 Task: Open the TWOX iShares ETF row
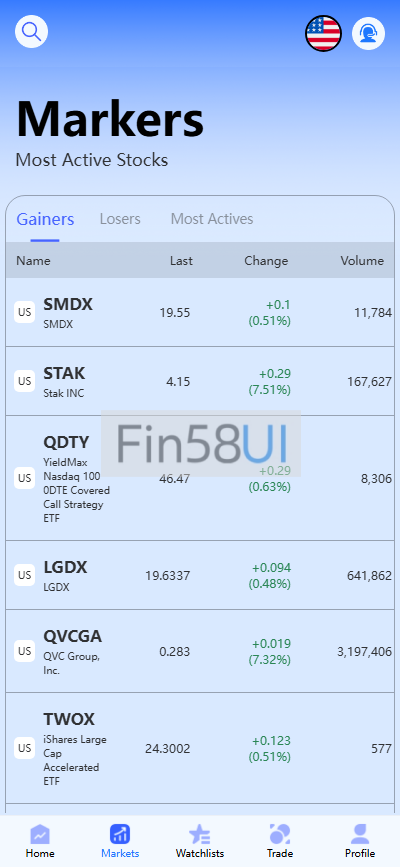point(200,748)
